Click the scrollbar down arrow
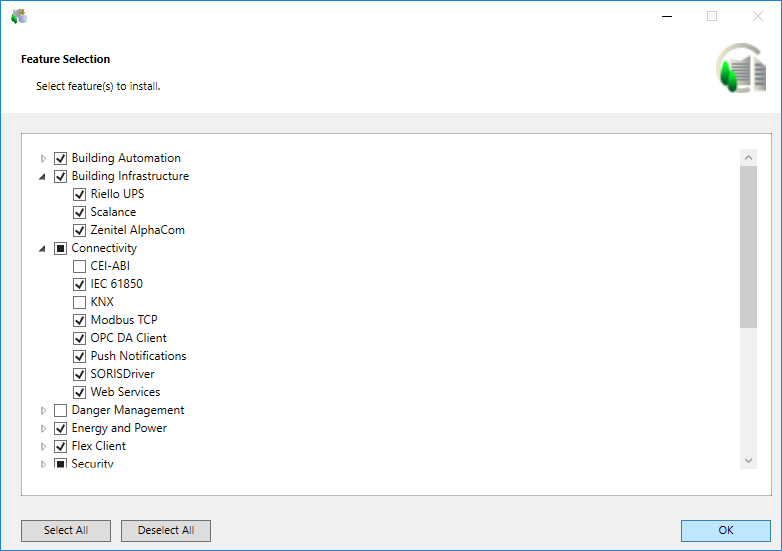The image size is (782, 551). (x=749, y=460)
